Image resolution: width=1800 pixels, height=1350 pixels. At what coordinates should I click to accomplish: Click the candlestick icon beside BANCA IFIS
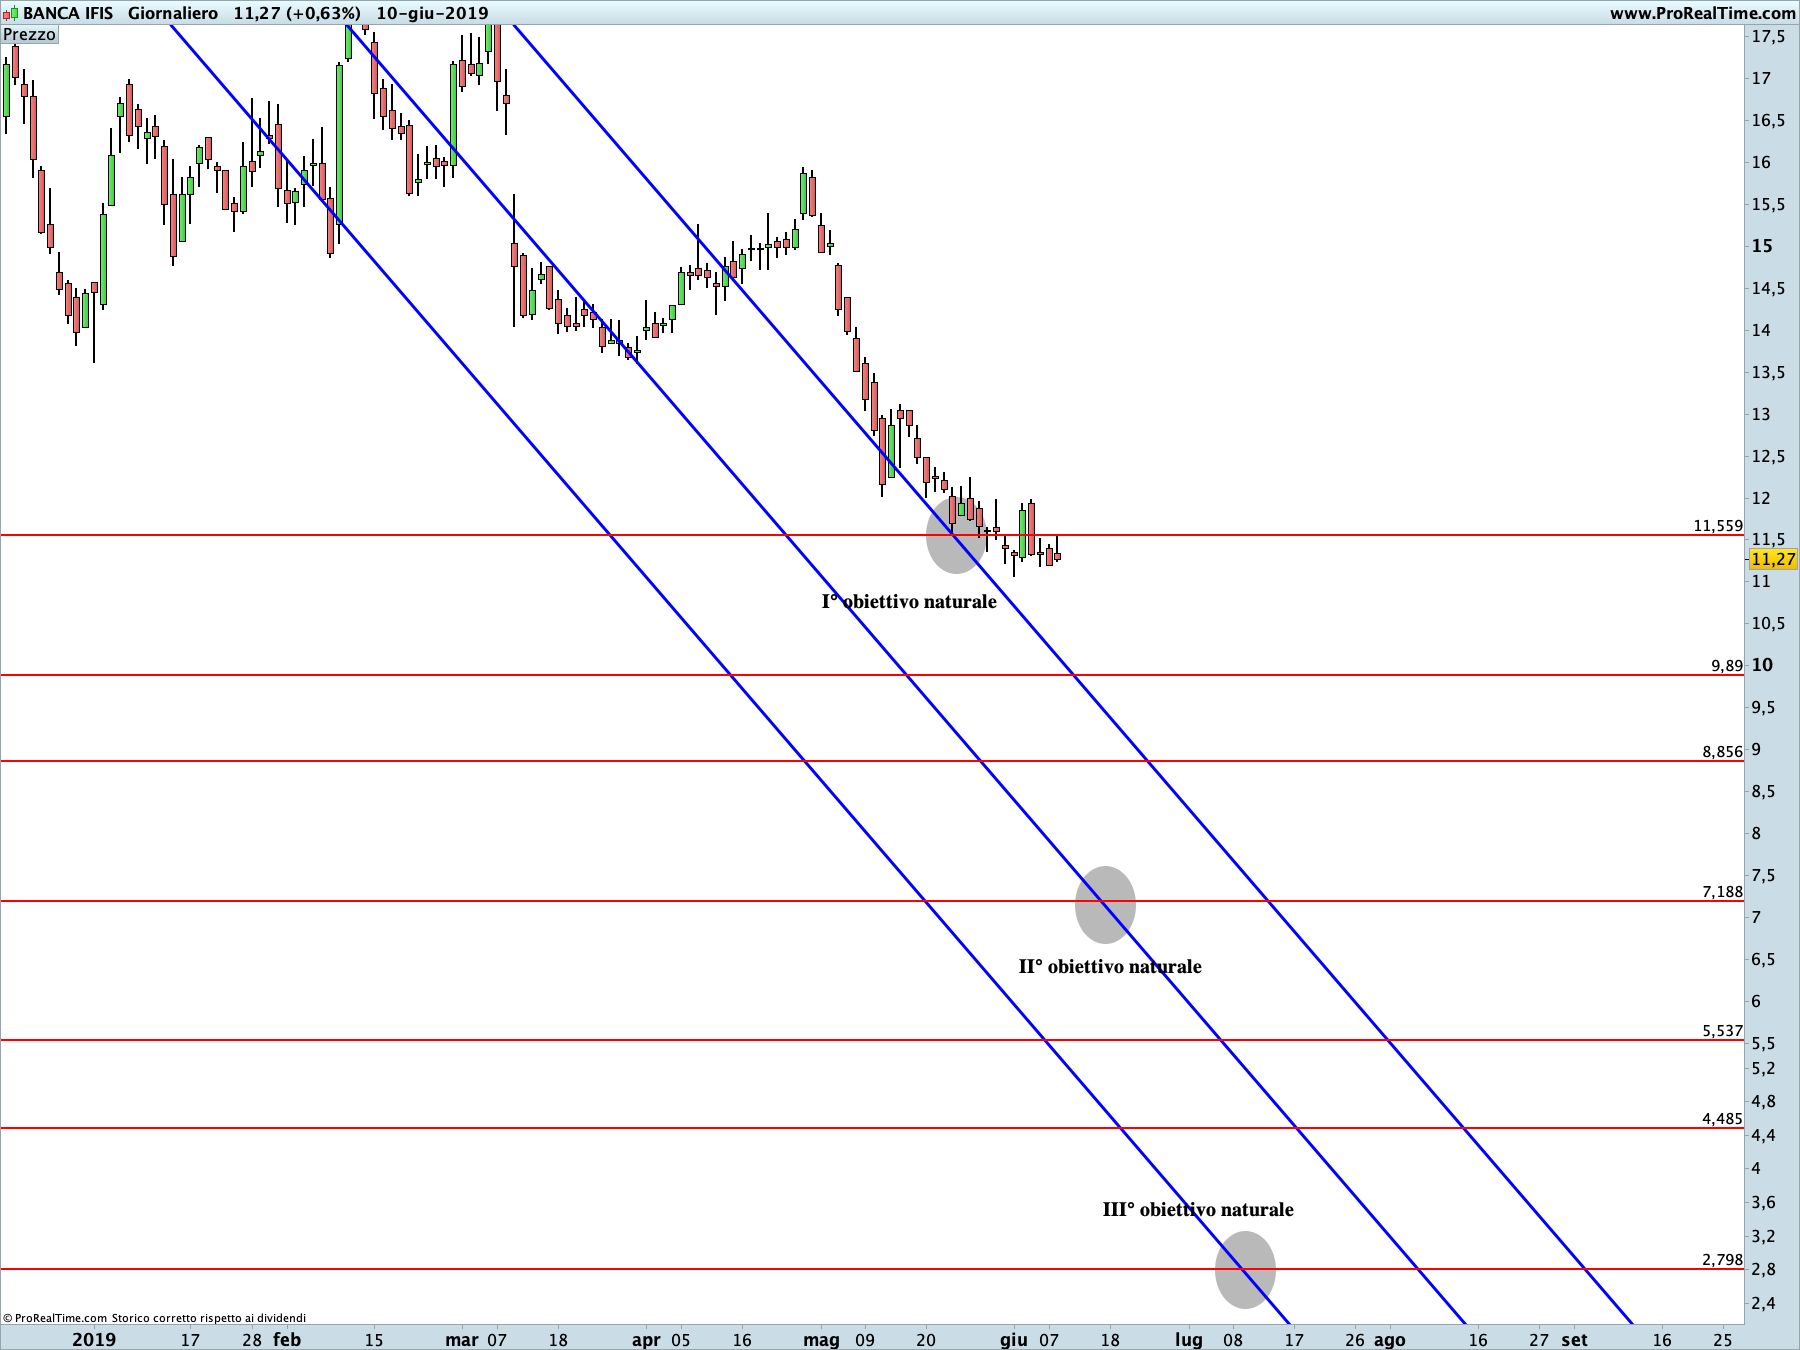tap(11, 14)
